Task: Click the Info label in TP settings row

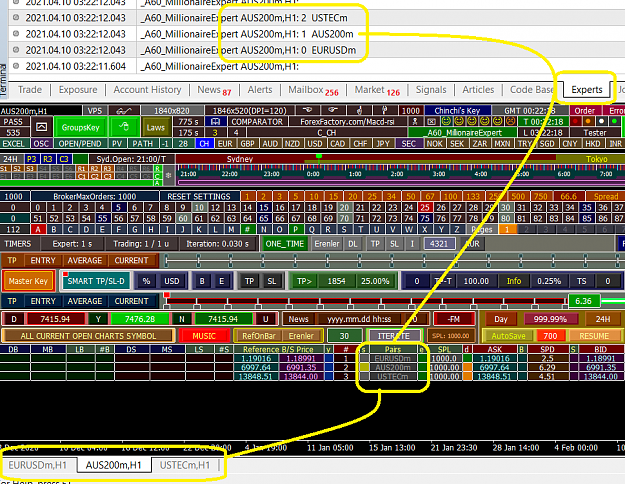Action: [514, 281]
